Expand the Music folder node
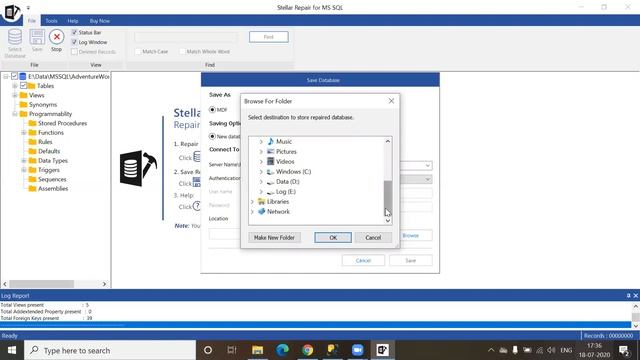The height and width of the screenshot is (360, 640). tap(261, 142)
